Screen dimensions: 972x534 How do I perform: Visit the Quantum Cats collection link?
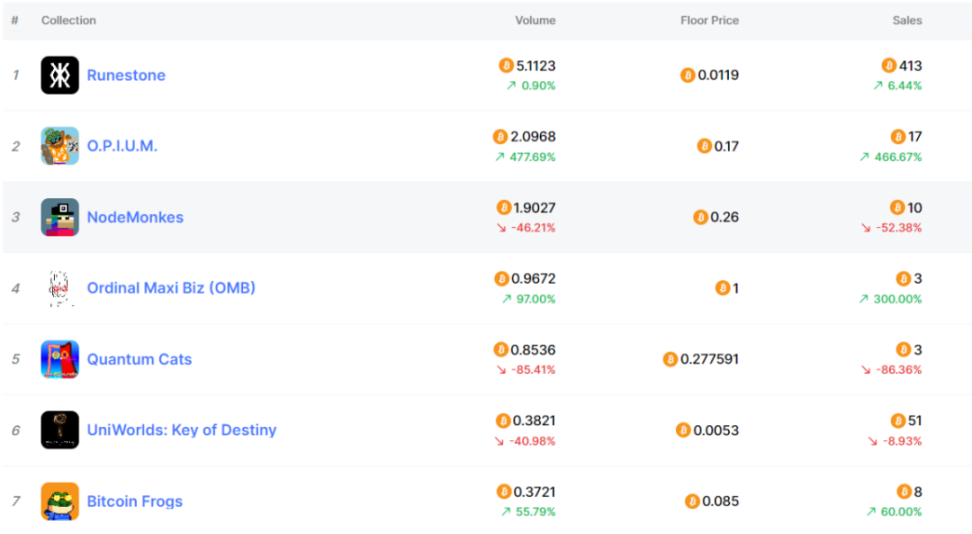(139, 359)
